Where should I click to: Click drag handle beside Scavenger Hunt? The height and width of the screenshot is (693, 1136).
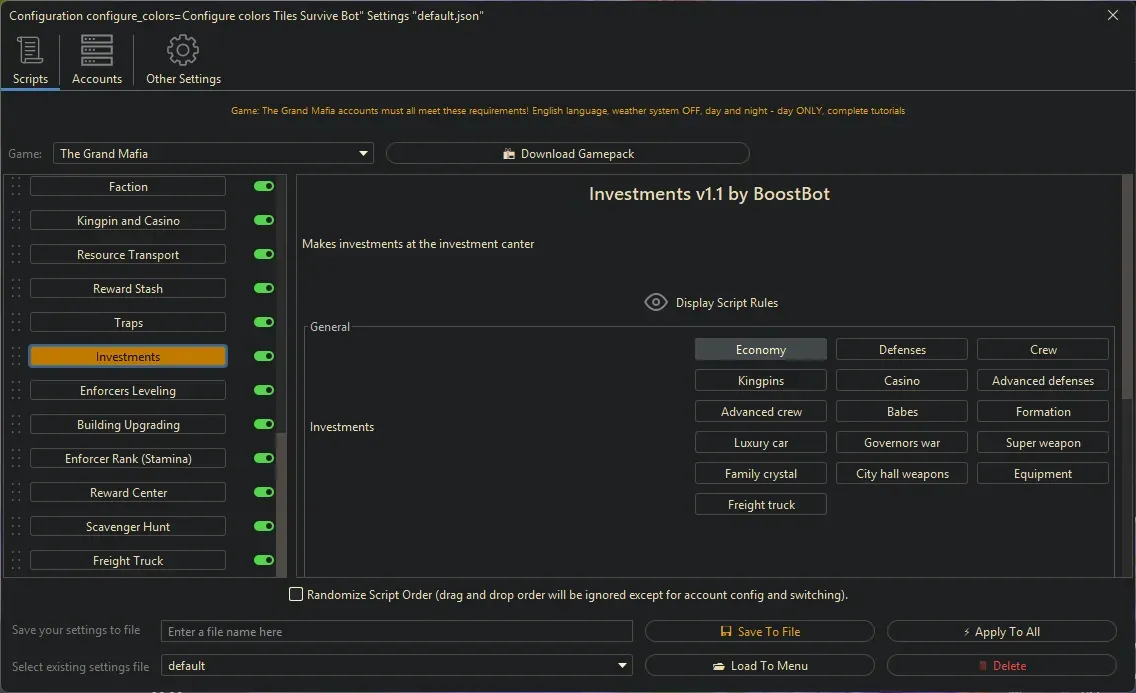coord(16,526)
